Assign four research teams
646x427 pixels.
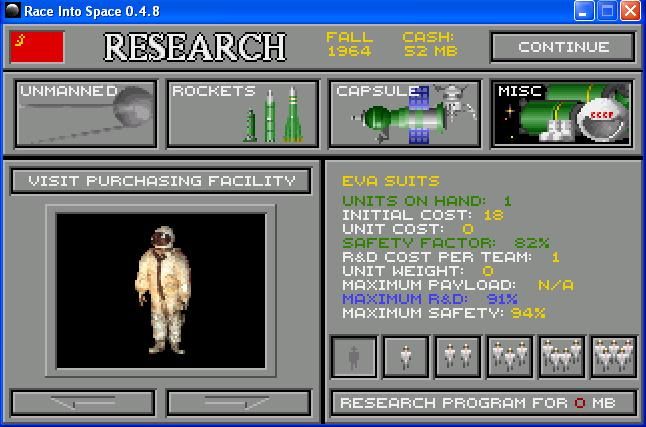pyautogui.click(x=562, y=357)
